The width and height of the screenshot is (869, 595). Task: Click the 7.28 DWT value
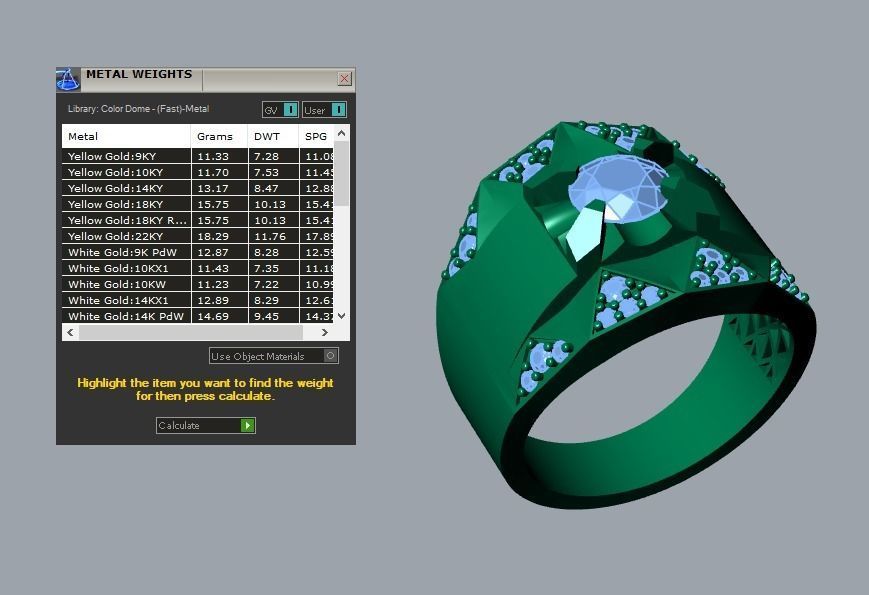coord(266,156)
